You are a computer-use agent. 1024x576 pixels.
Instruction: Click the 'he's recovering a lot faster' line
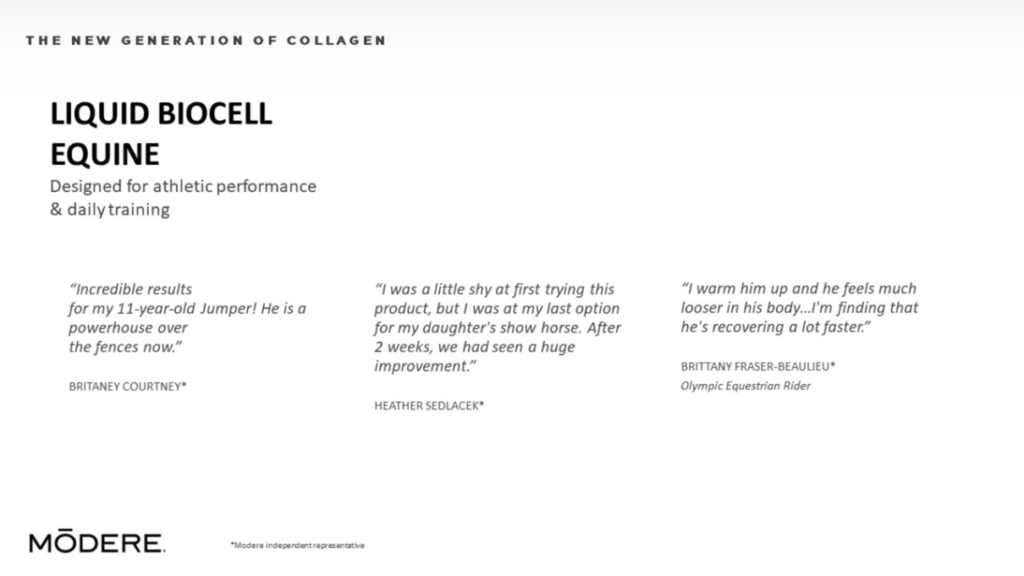775,327
